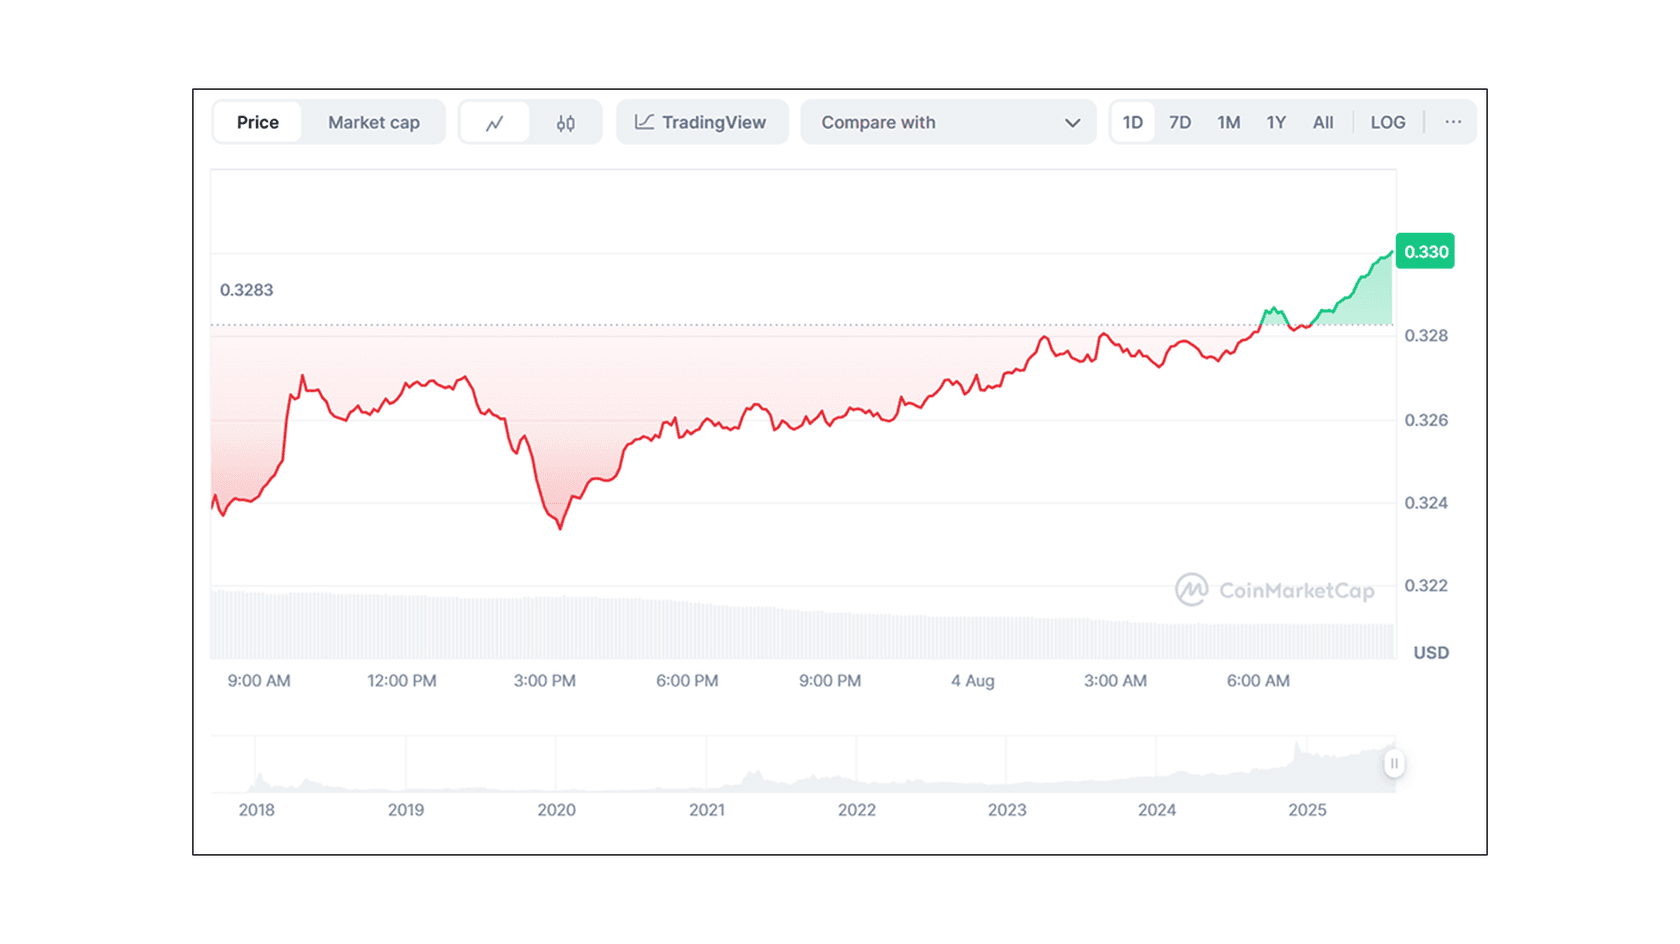
Task: Switch to the line chart view icon
Action: click(494, 123)
